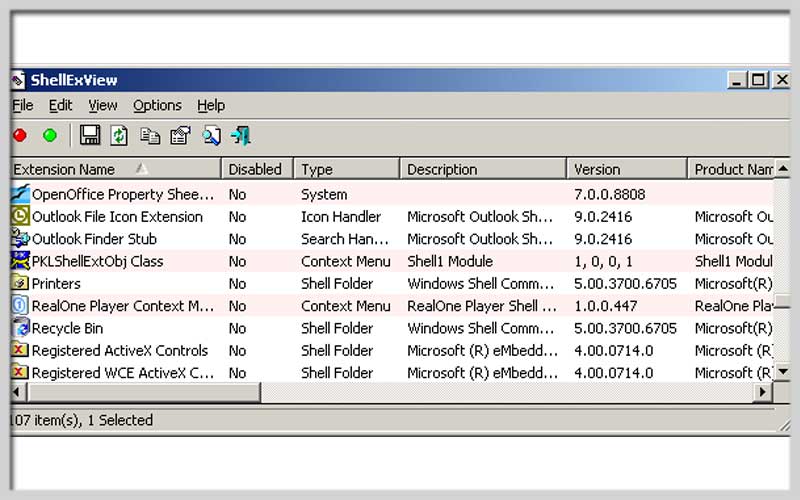Select the Recycle Bin extension name

(67, 329)
